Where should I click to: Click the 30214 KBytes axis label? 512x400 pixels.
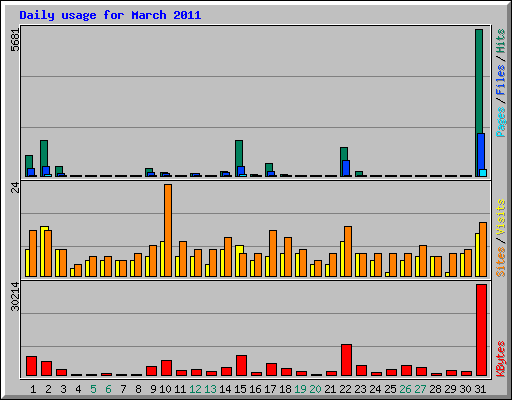[15, 296]
